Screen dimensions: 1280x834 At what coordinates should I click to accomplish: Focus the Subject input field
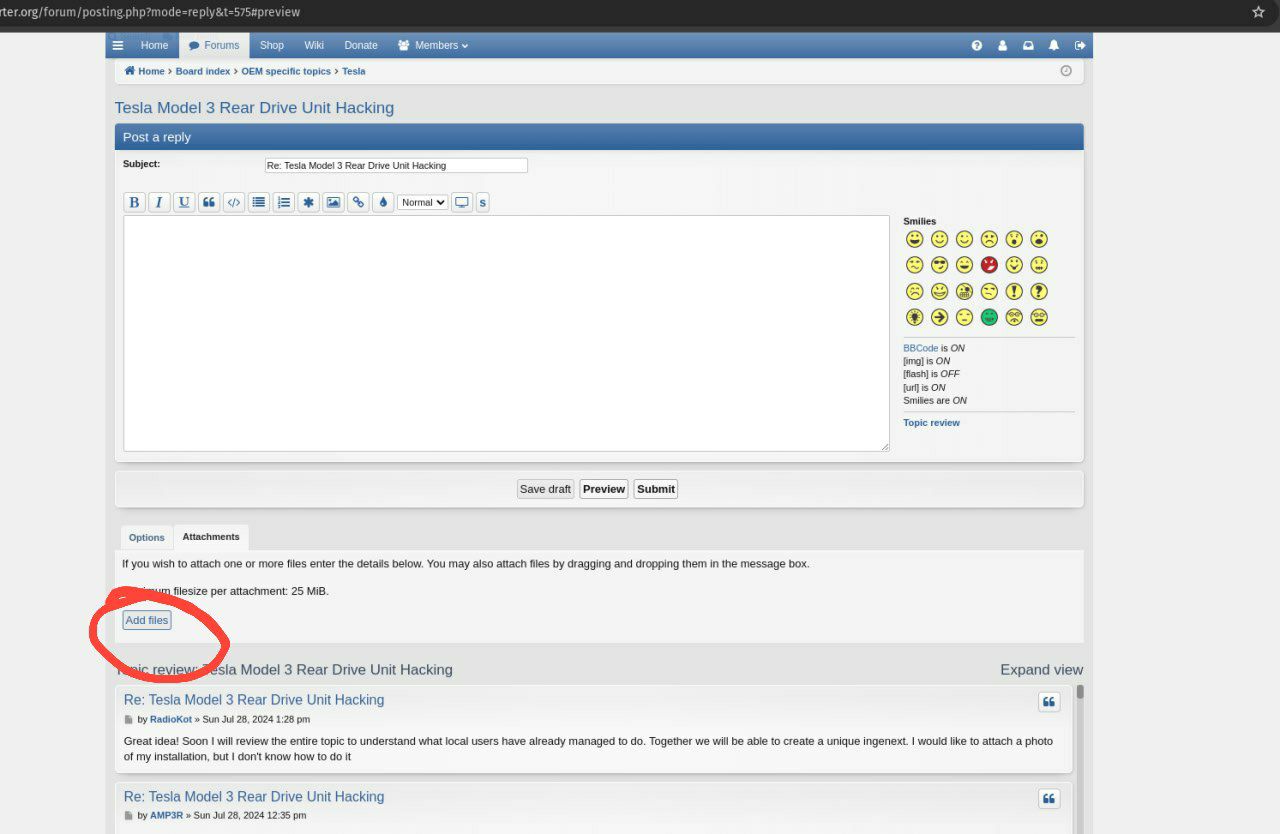(396, 165)
